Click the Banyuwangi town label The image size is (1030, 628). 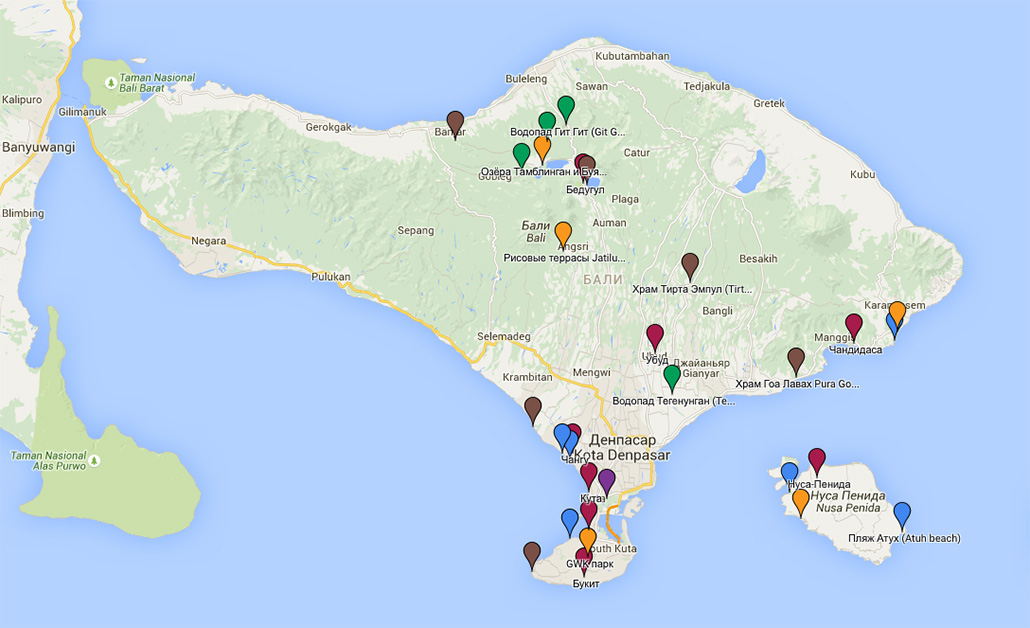click(x=39, y=148)
